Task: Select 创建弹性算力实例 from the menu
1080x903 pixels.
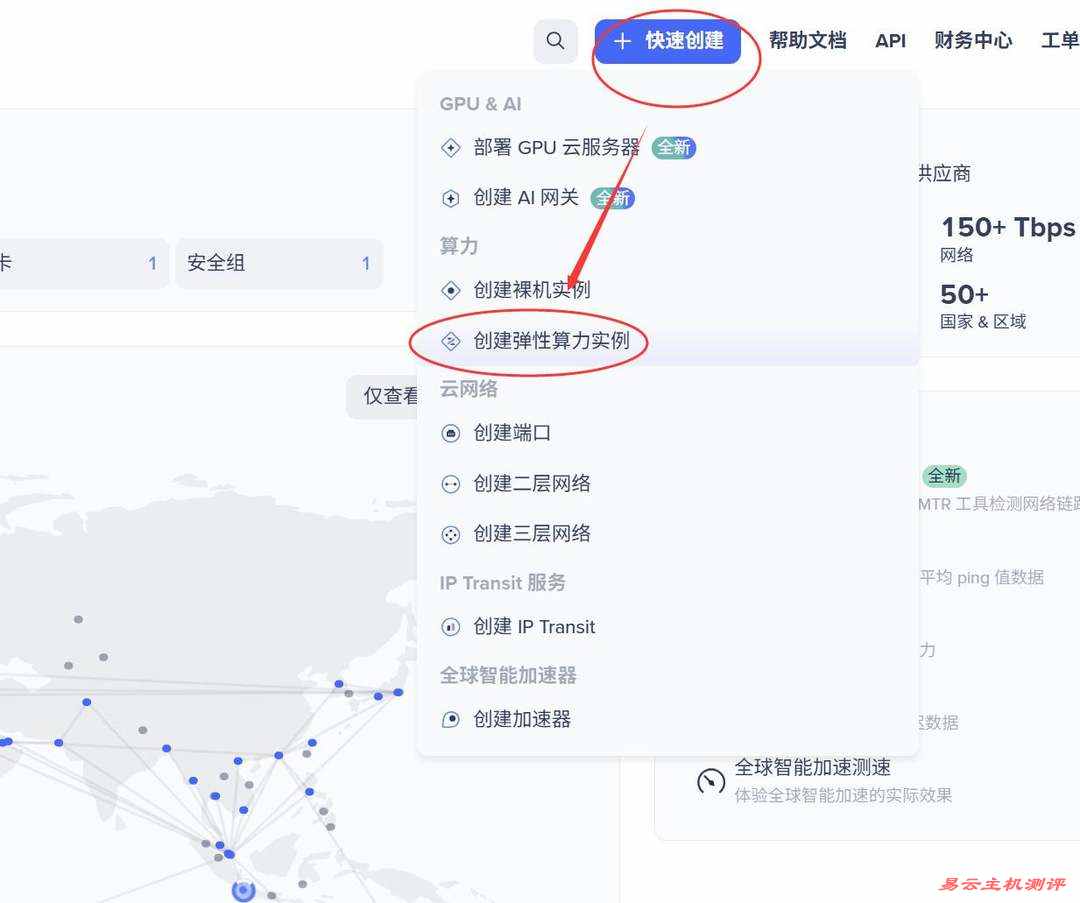Action: (x=551, y=341)
